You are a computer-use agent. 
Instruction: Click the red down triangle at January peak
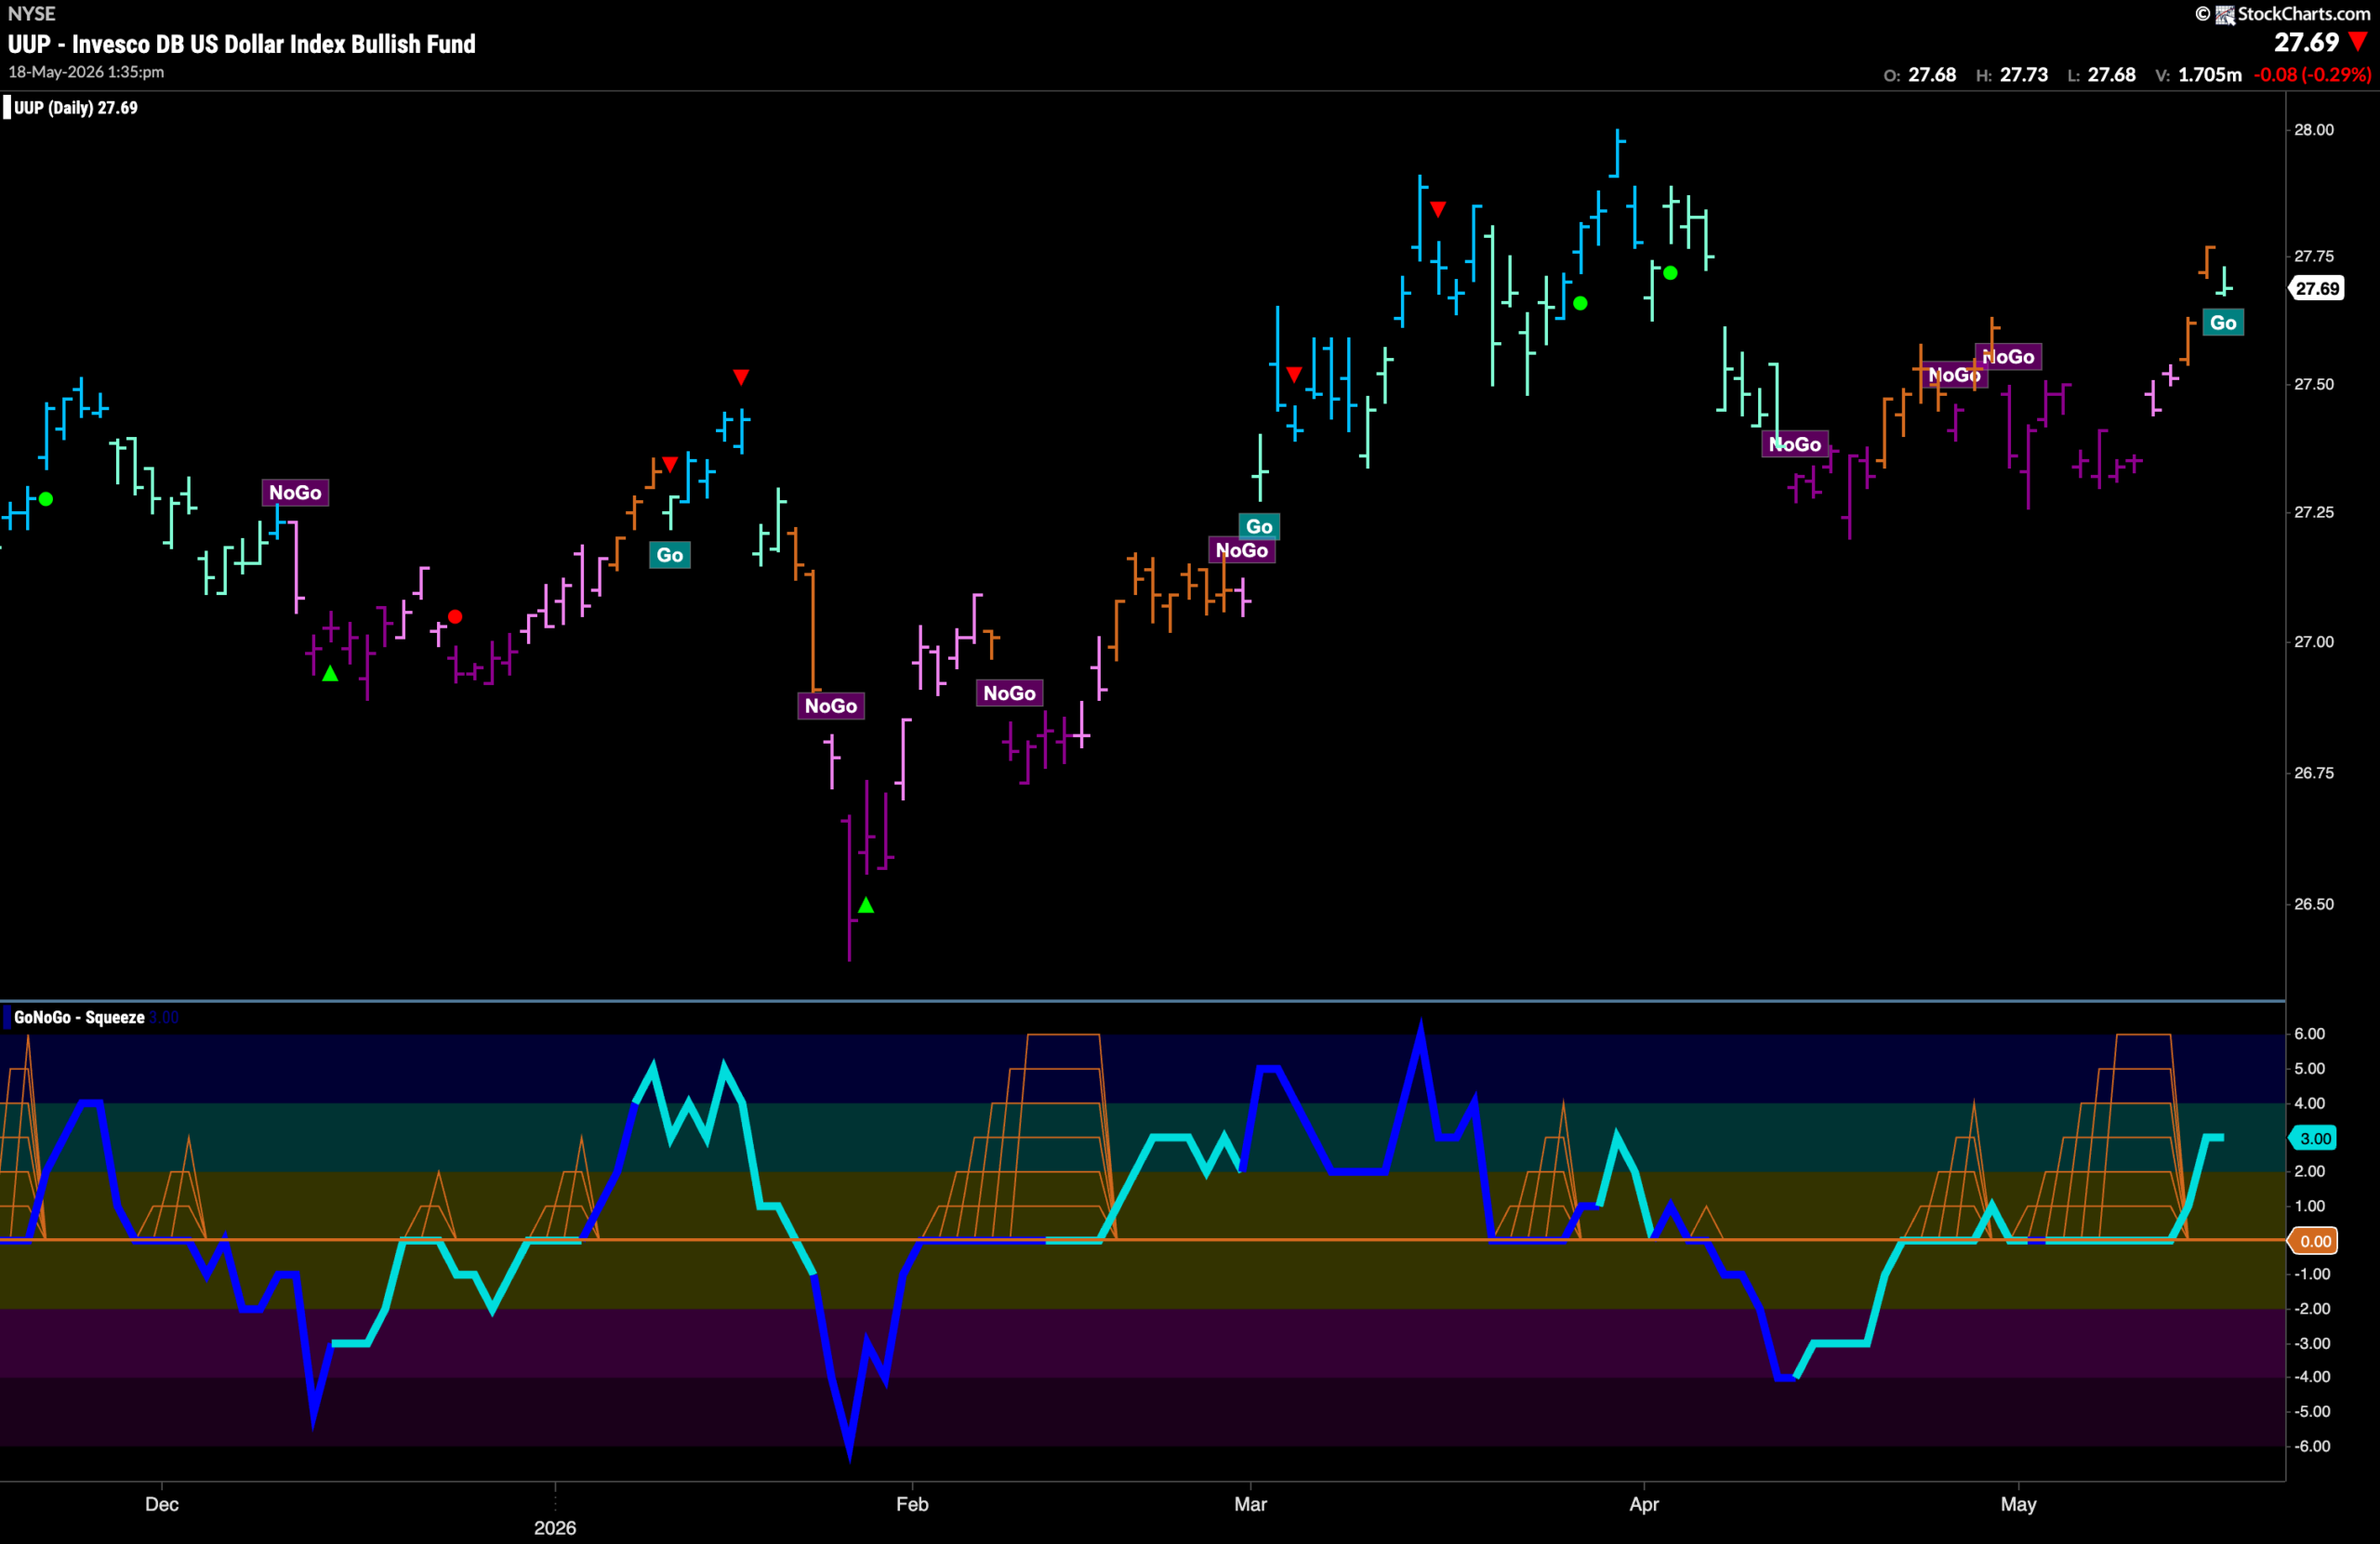click(x=740, y=377)
